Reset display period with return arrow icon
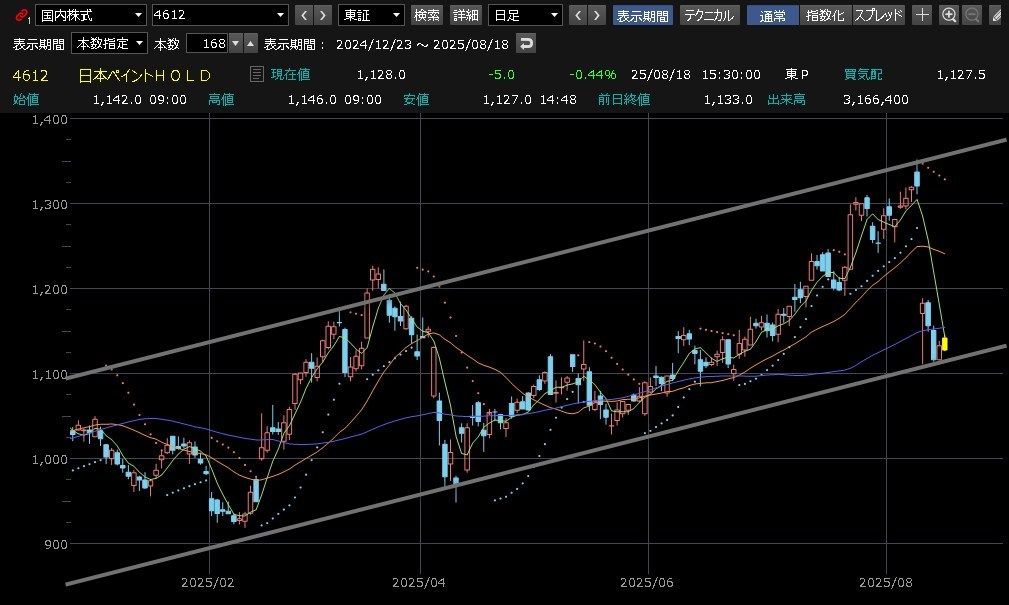1009x605 pixels. [x=526, y=44]
